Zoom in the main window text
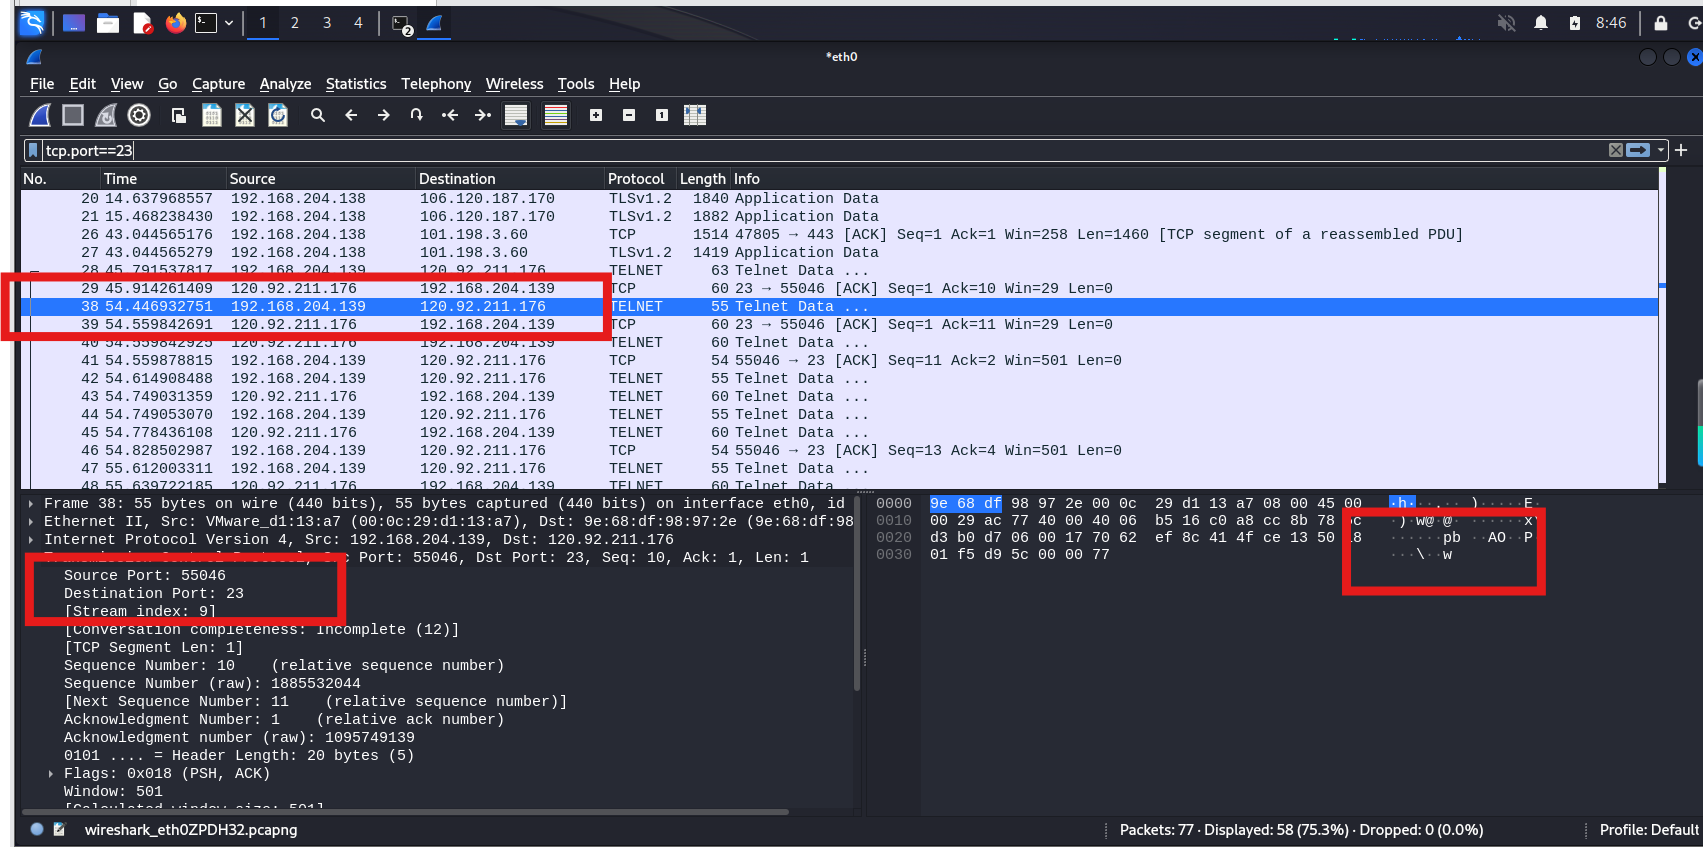This screenshot has height=847, width=1703. point(596,115)
